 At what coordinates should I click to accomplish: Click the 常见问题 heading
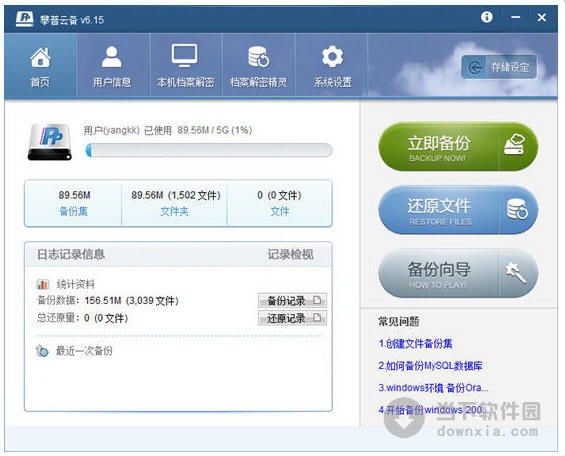coord(399,321)
